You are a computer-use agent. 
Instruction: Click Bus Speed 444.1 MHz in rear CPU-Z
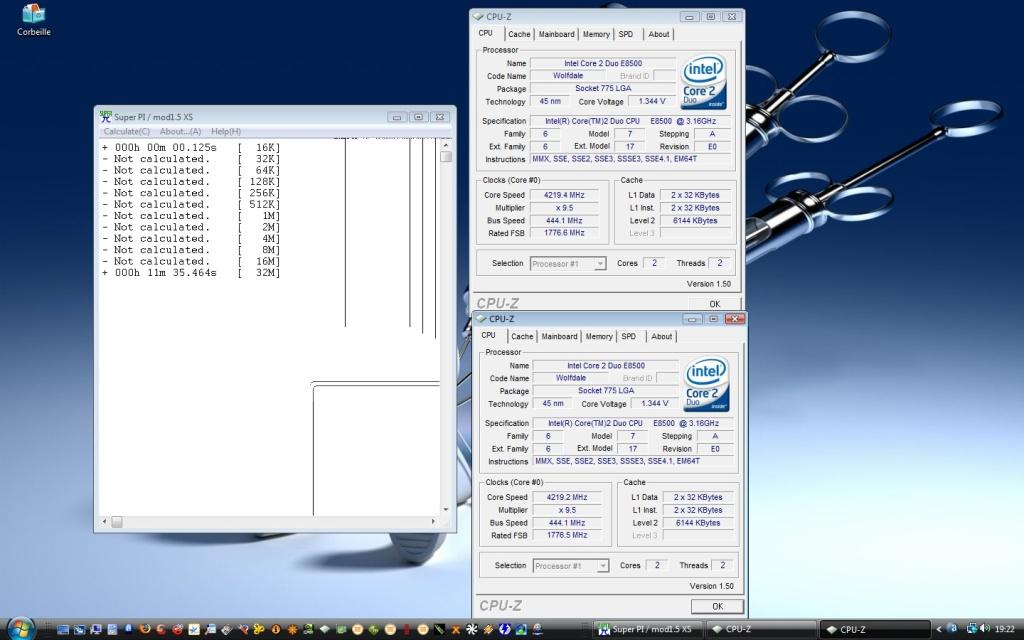[x=565, y=220]
